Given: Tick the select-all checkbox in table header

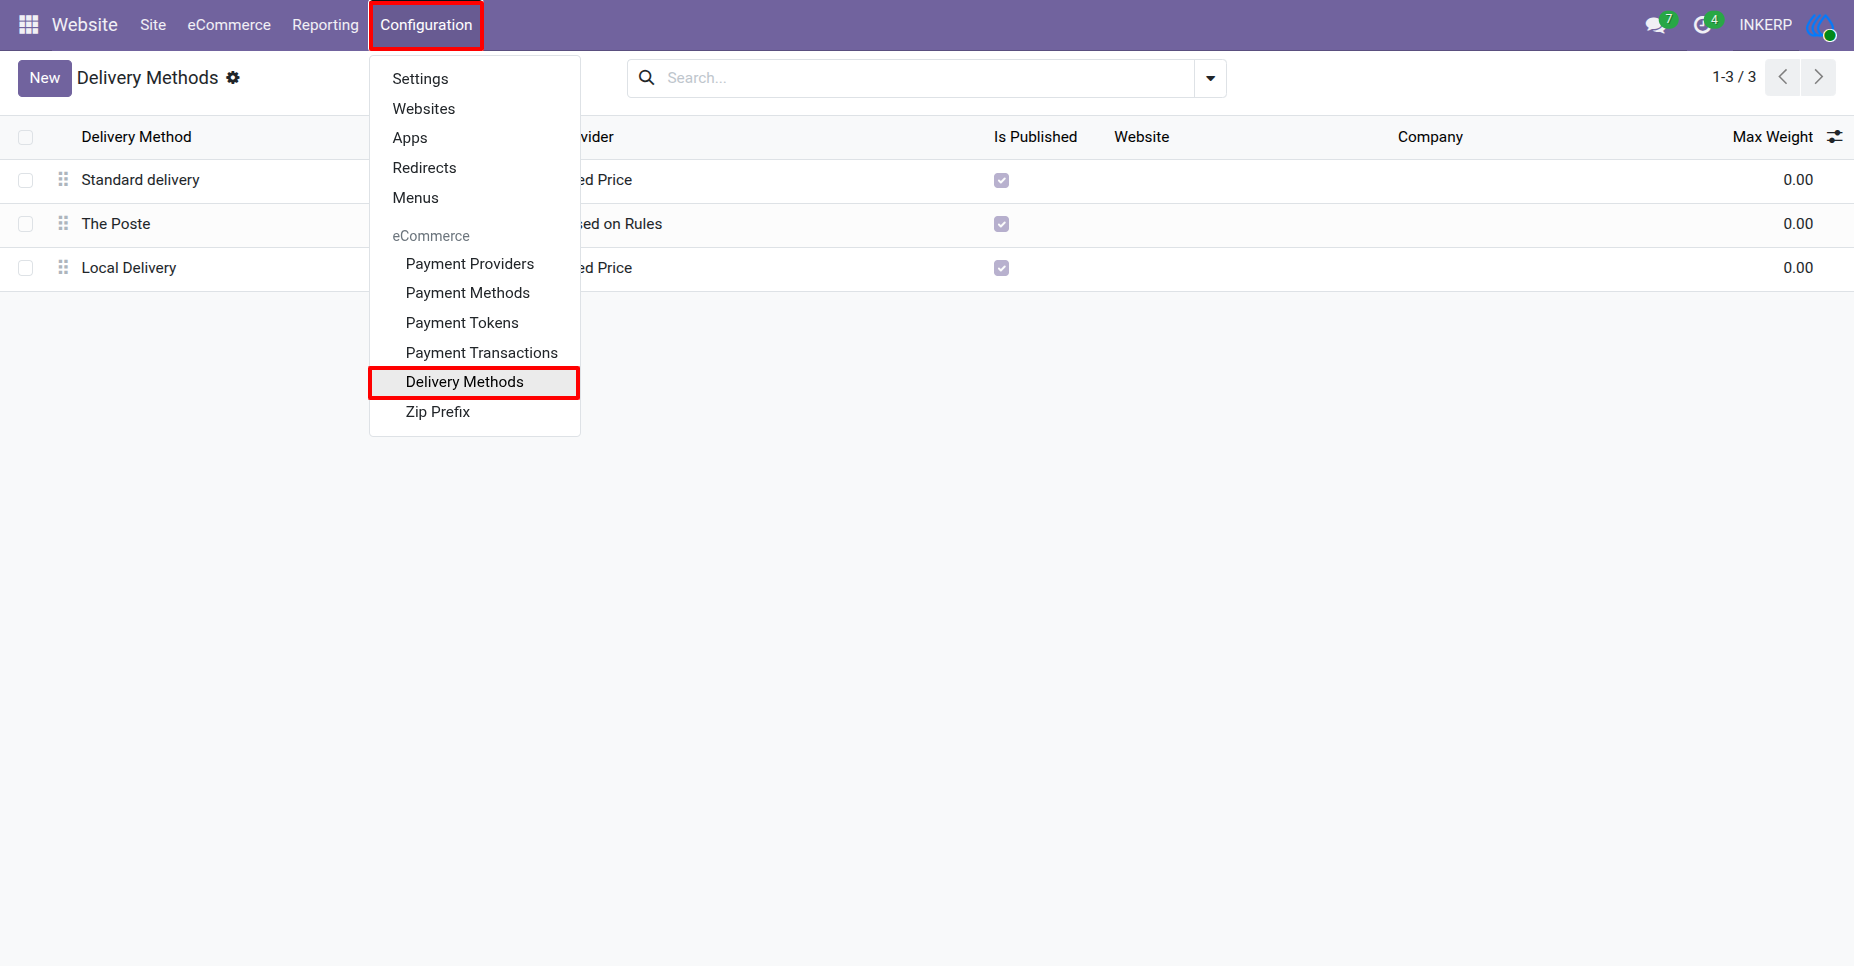Looking at the screenshot, I should tap(26, 138).
